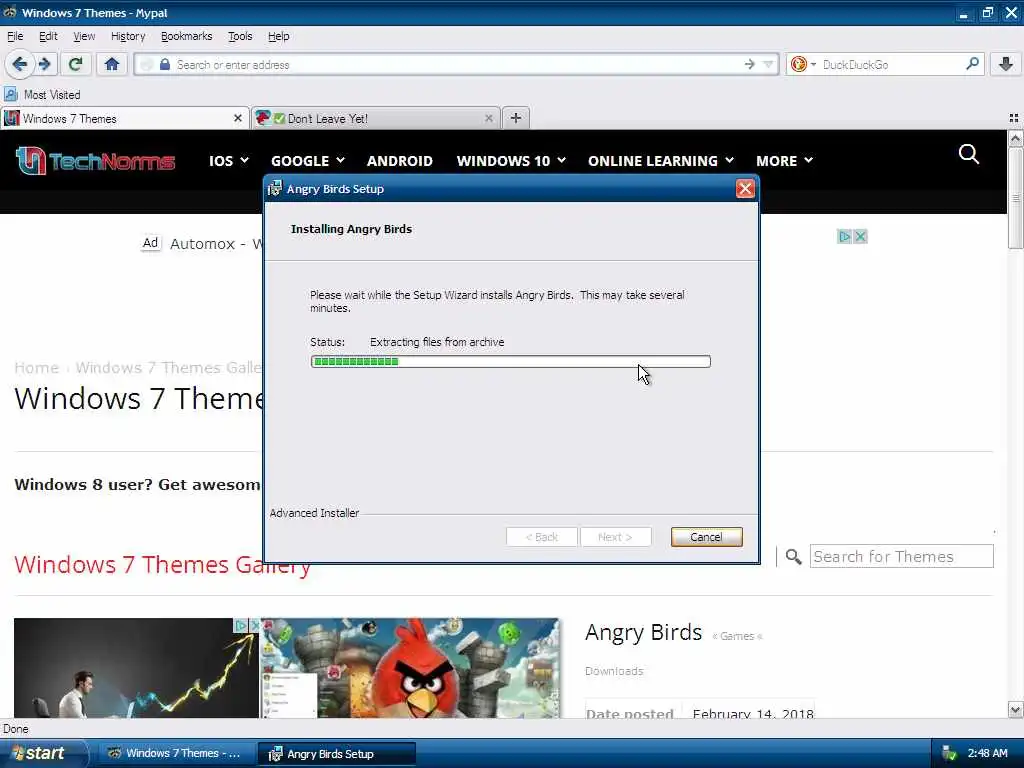Open the View menu
This screenshot has height=768, width=1024.
point(84,36)
